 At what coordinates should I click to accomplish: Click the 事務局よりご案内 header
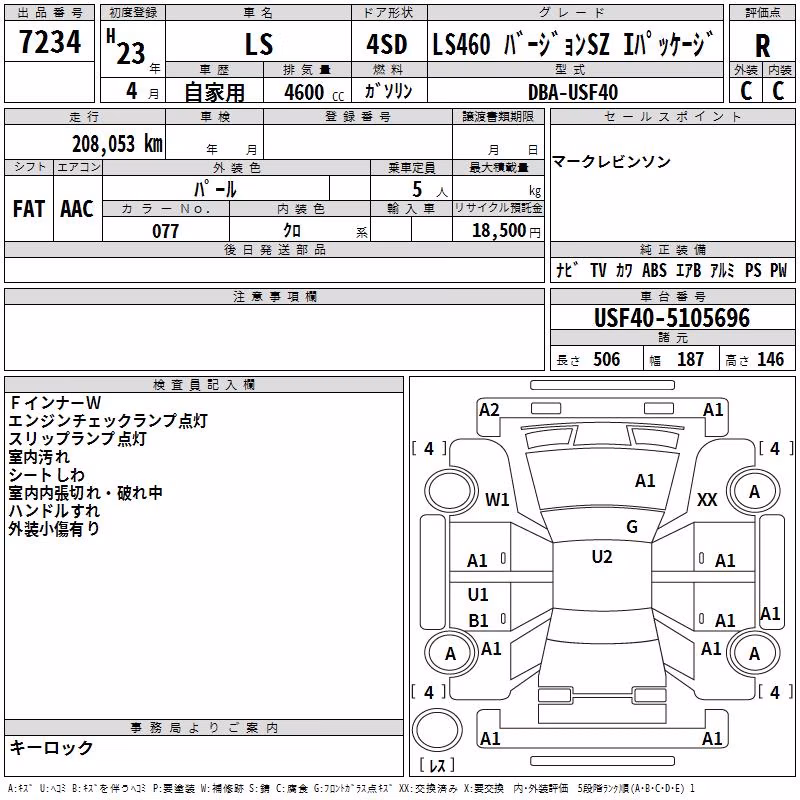pyautogui.click(x=204, y=728)
